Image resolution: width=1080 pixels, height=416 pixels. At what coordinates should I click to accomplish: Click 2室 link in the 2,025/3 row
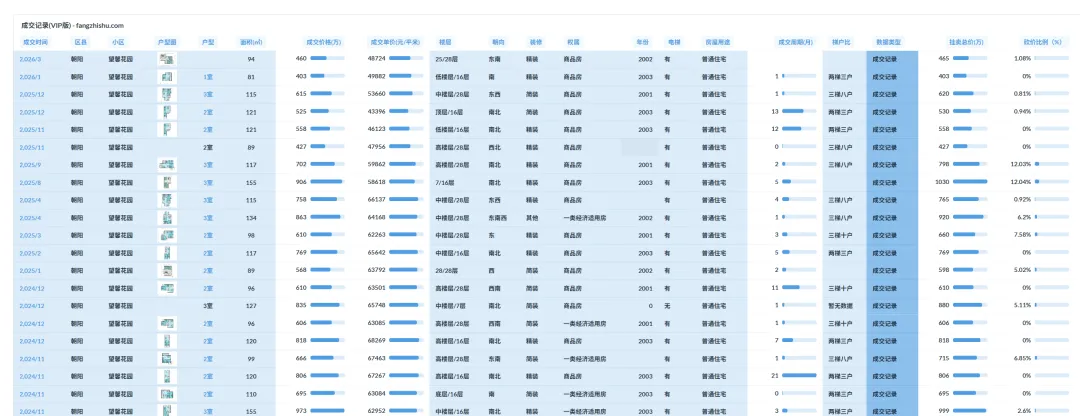tap(208, 235)
